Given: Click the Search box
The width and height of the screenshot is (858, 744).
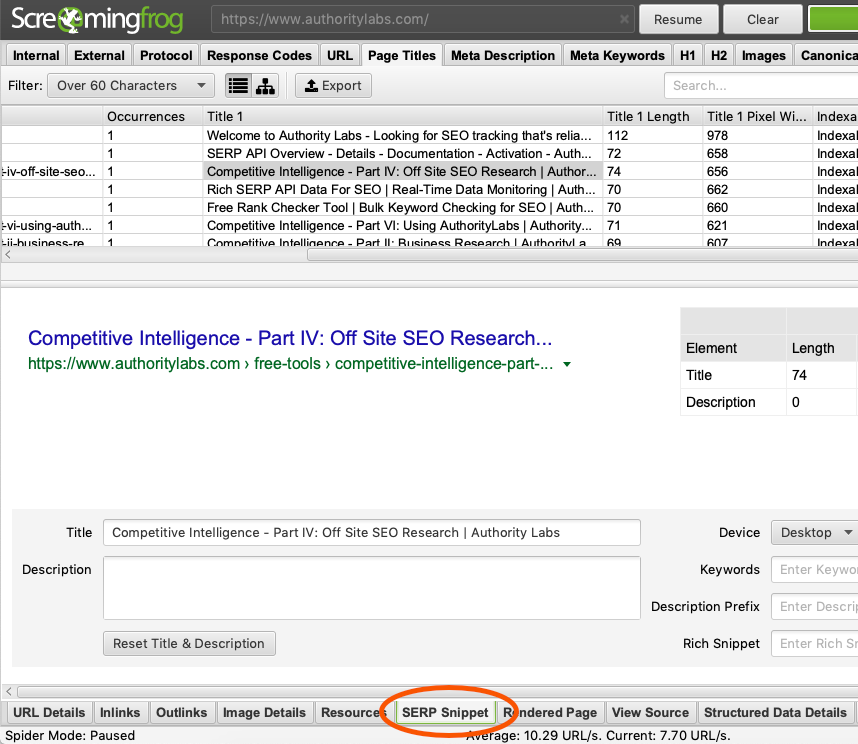Looking at the screenshot, I should pos(761,86).
